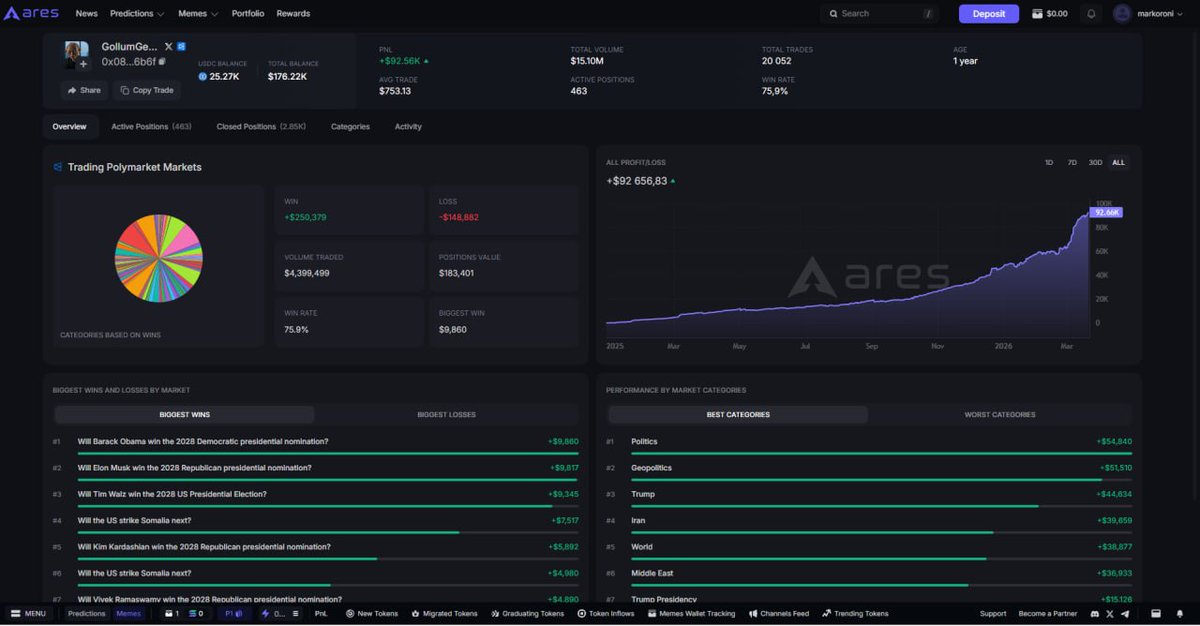This screenshot has width=1200, height=626.
Task: Open Rewards in the top navigation
Action: tap(293, 14)
